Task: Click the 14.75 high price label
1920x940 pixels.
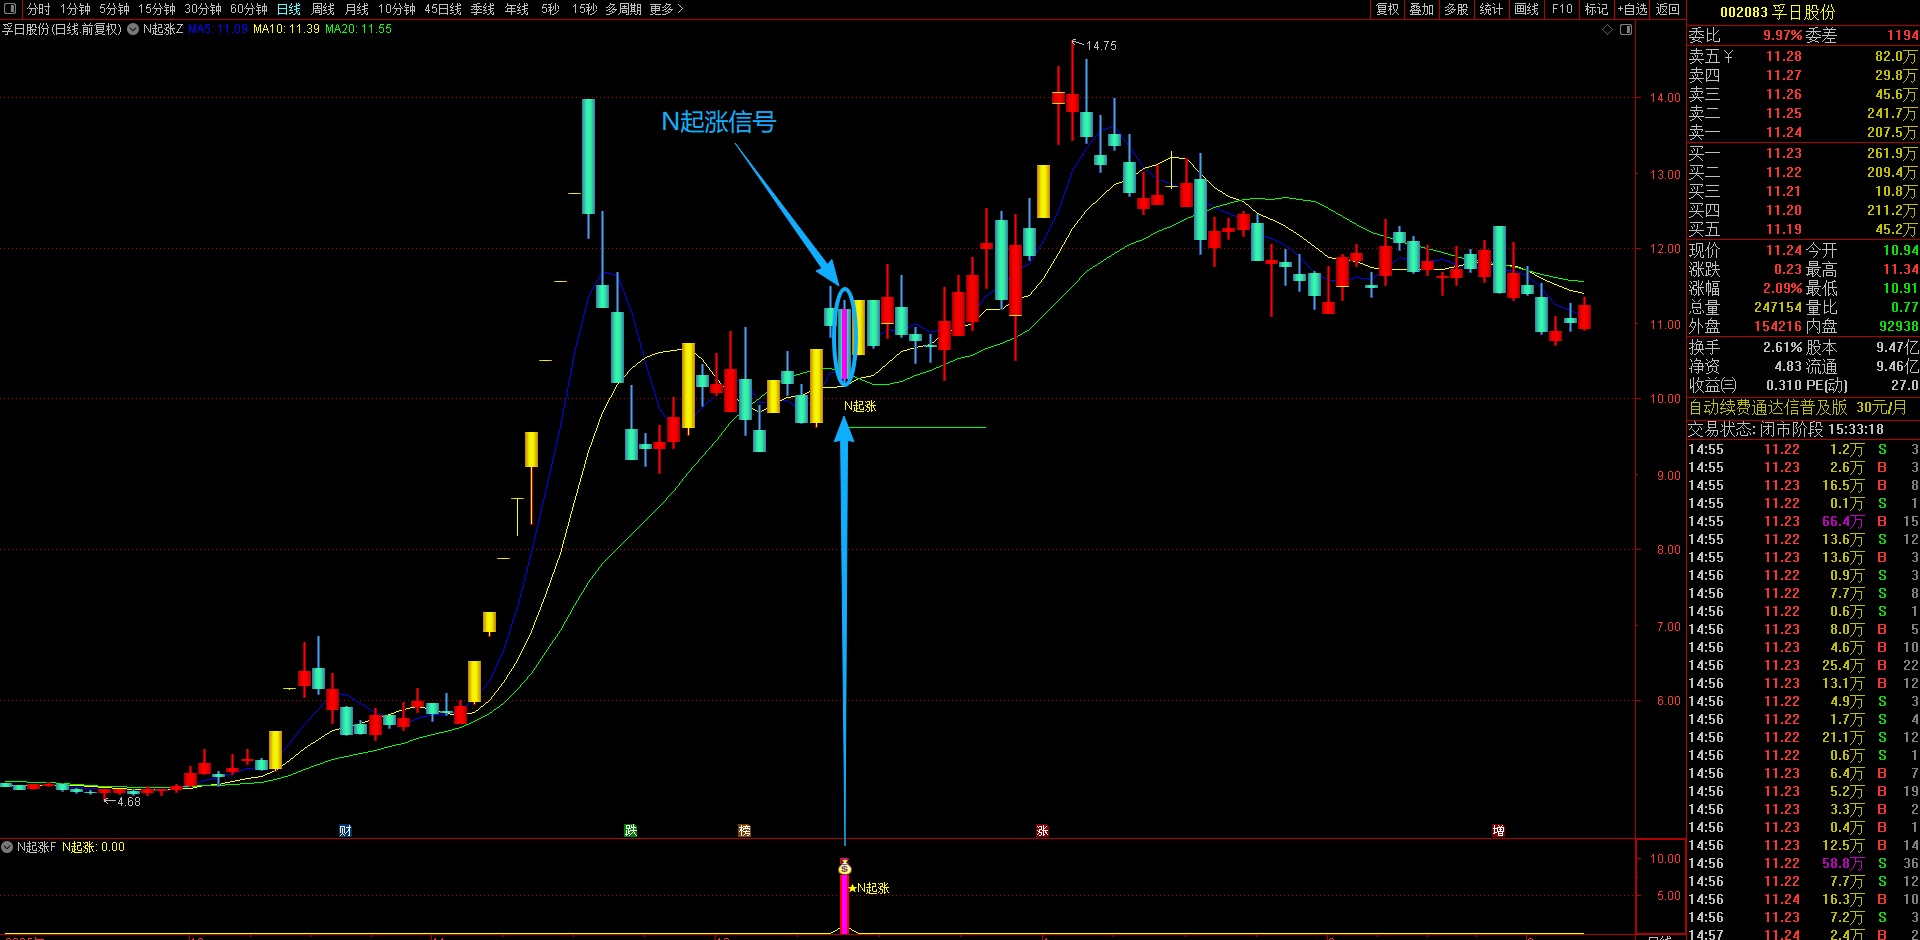Action: click(x=1101, y=46)
